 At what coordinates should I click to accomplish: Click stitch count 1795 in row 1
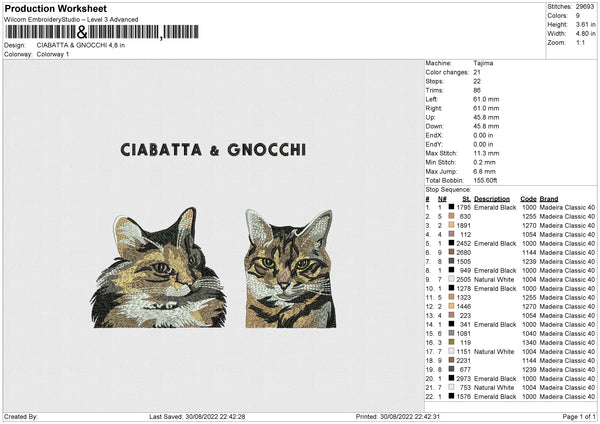[x=464, y=207]
